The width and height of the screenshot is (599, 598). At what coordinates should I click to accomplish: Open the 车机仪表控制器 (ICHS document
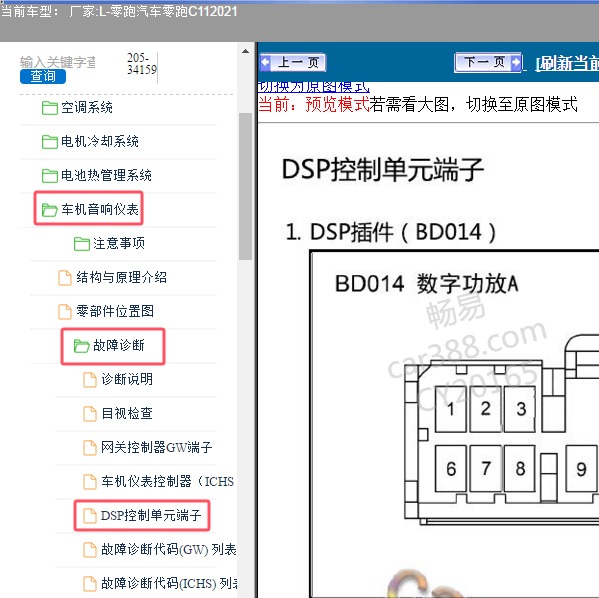click(168, 481)
